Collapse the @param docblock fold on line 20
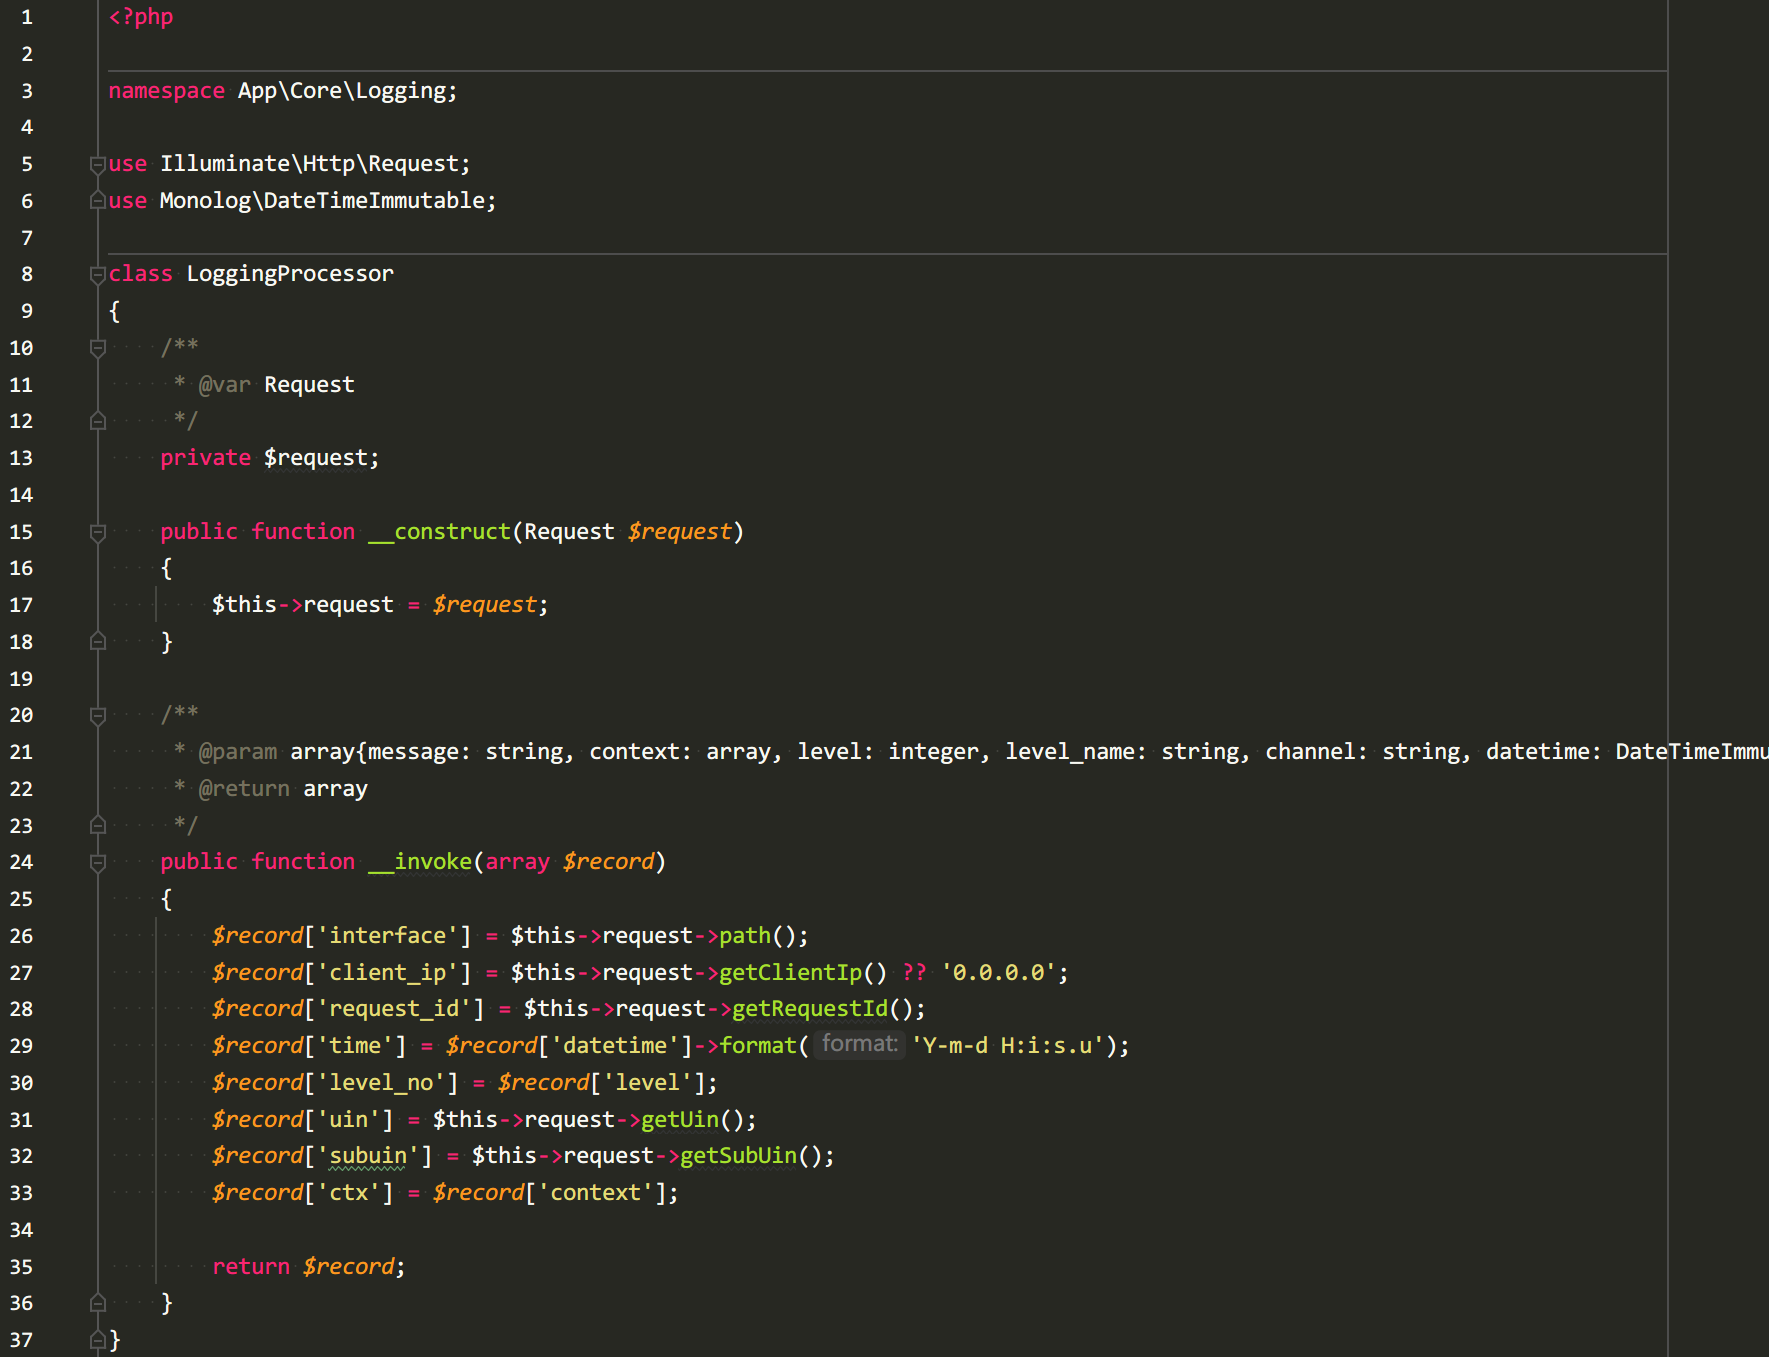 click(98, 715)
